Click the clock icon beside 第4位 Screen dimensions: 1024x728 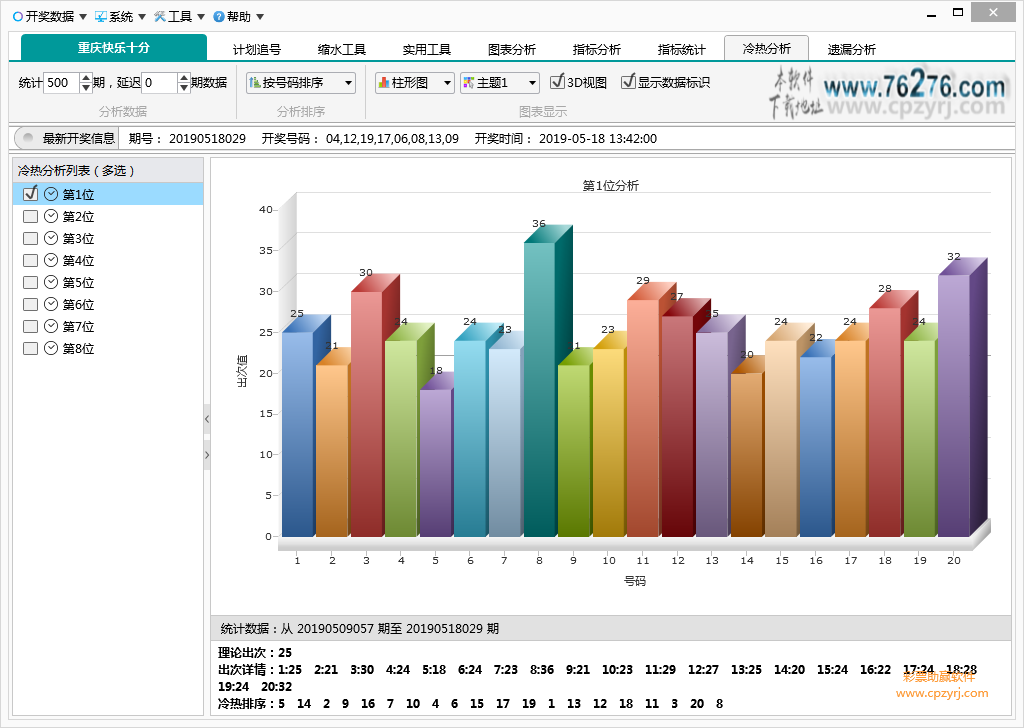tap(51, 261)
